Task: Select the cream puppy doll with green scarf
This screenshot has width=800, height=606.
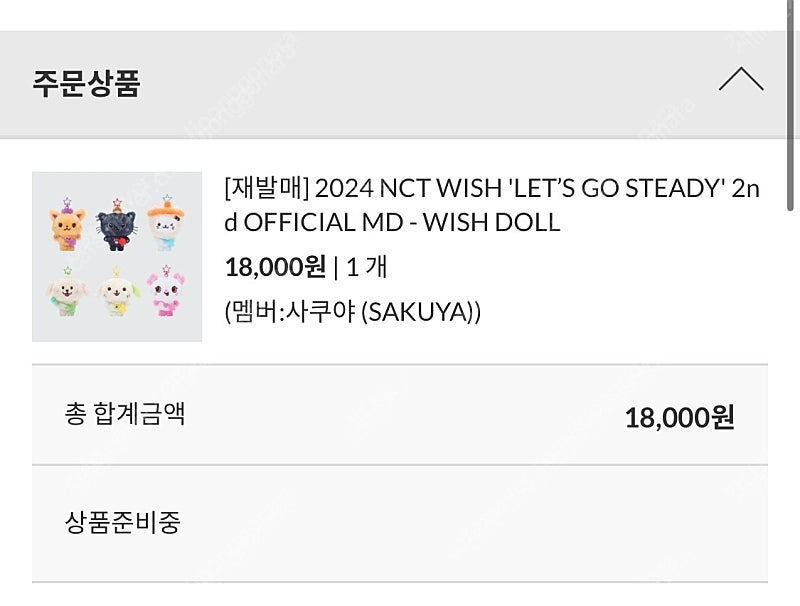Action: coord(67,292)
